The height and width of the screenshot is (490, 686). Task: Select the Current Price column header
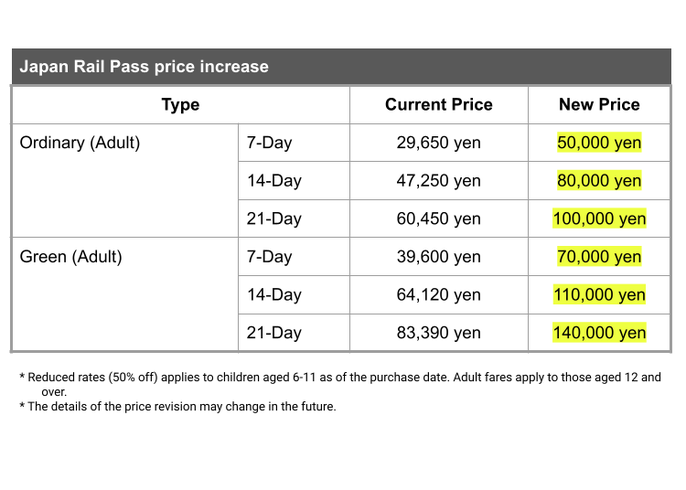(x=439, y=105)
